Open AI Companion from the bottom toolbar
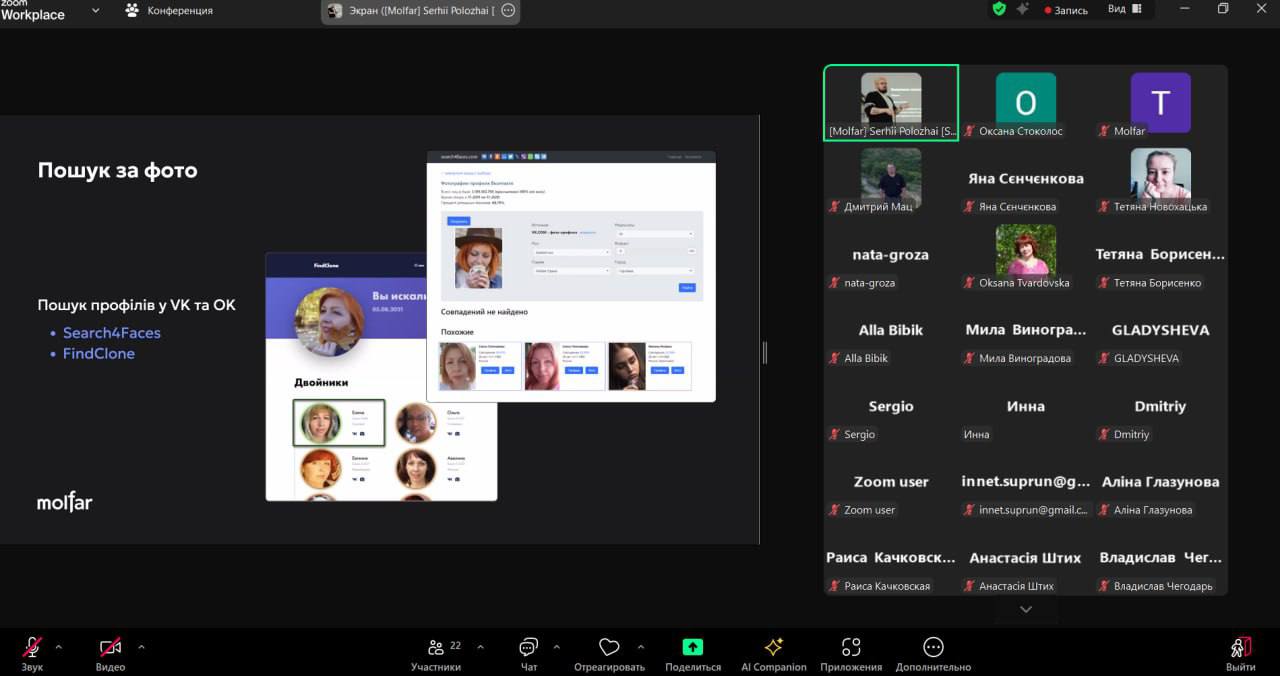The image size is (1280, 676). pos(773,653)
